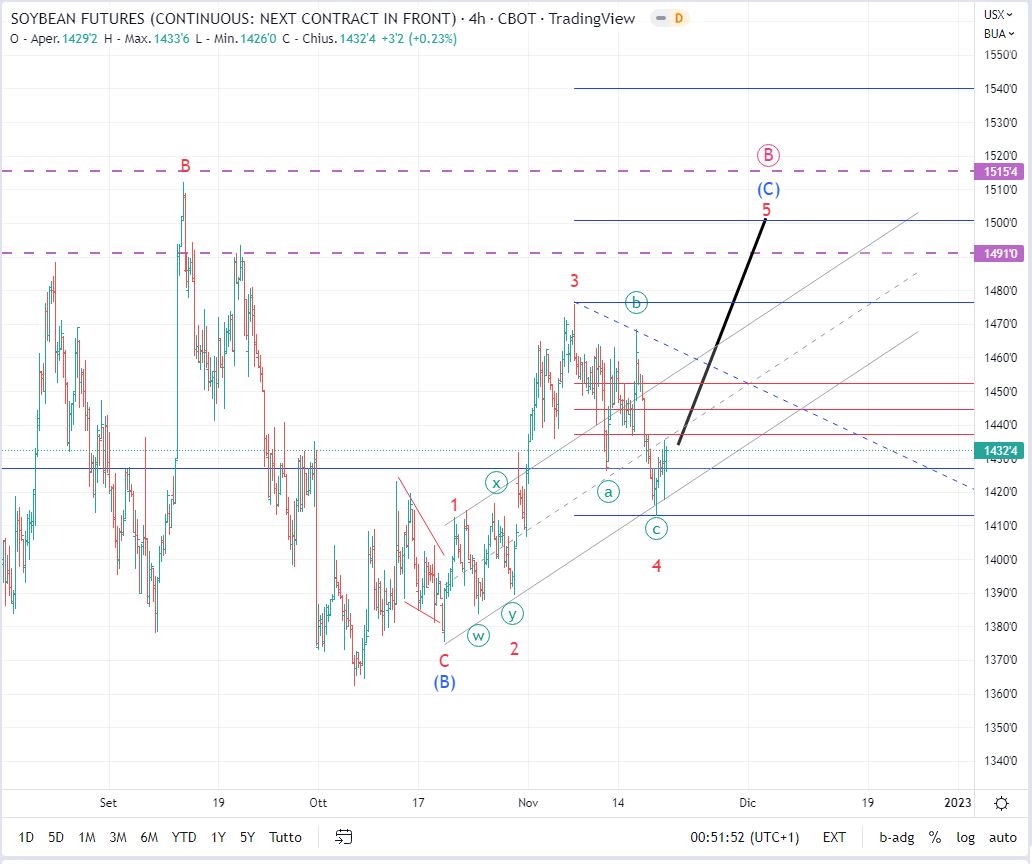Switch to 6M time range
Image resolution: width=1032 pixels, height=864 pixels.
(x=149, y=837)
